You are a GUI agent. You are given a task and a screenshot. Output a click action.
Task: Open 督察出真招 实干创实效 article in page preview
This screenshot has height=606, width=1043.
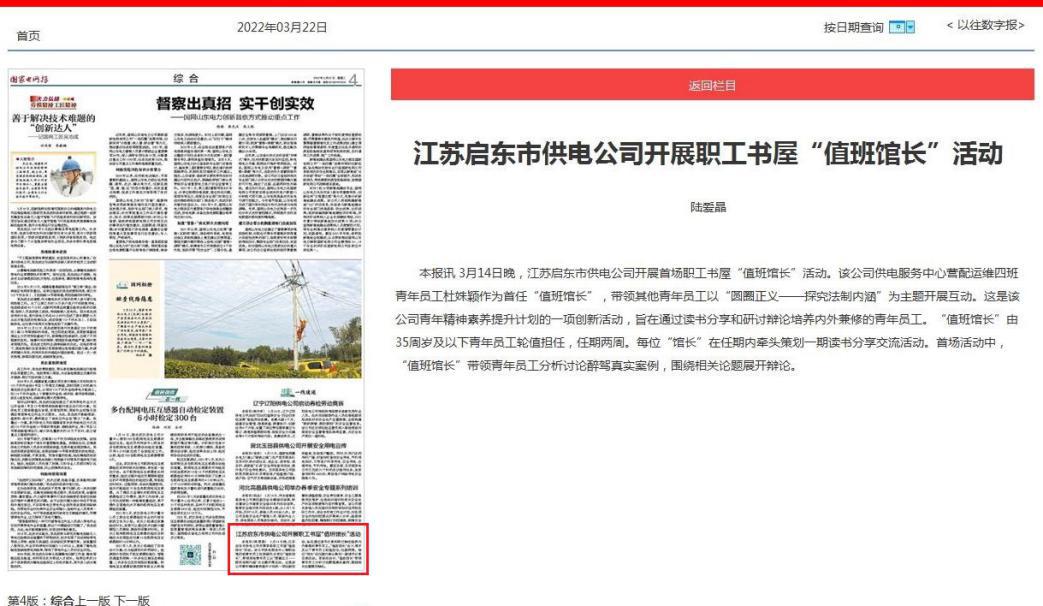(235, 103)
